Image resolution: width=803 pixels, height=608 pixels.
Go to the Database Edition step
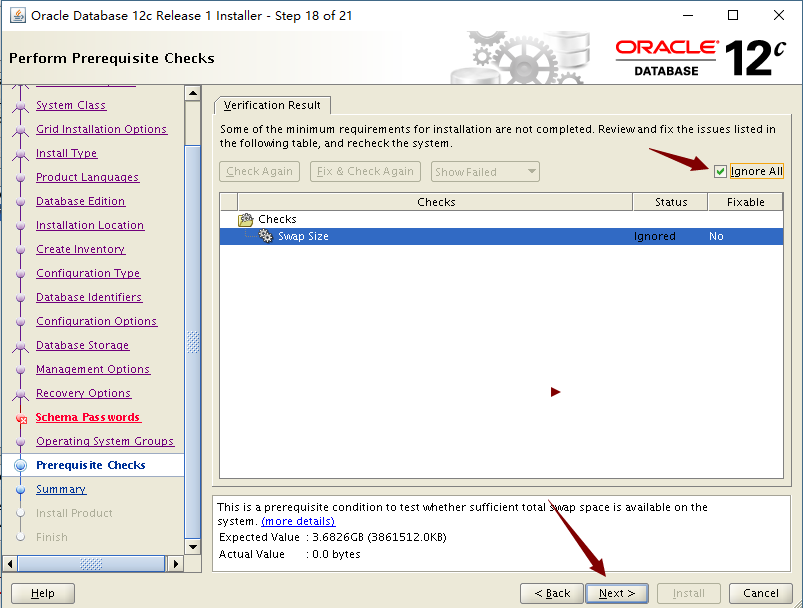(x=80, y=201)
